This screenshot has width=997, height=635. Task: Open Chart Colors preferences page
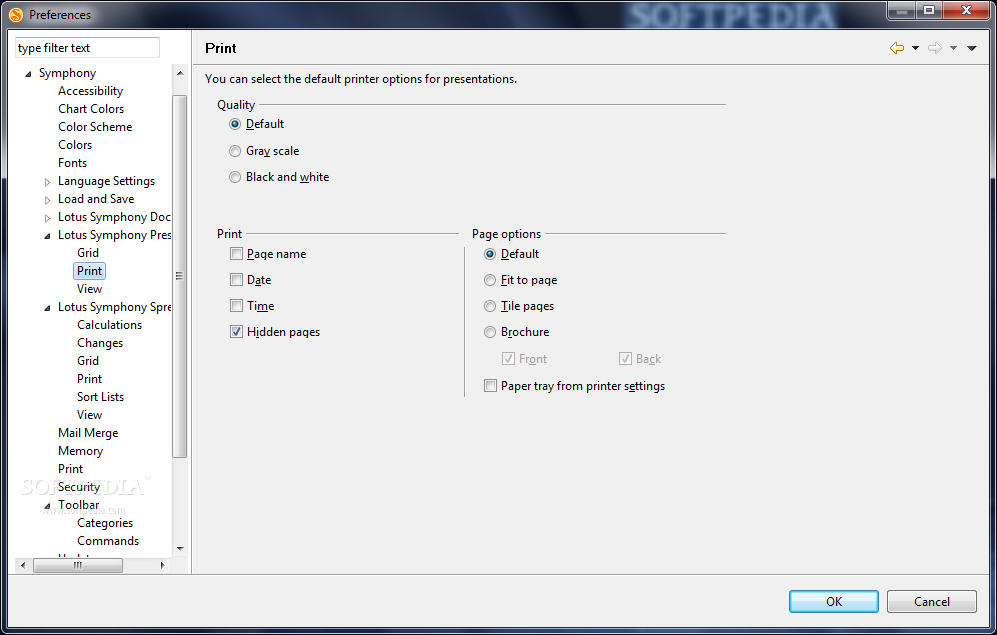click(91, 109)
